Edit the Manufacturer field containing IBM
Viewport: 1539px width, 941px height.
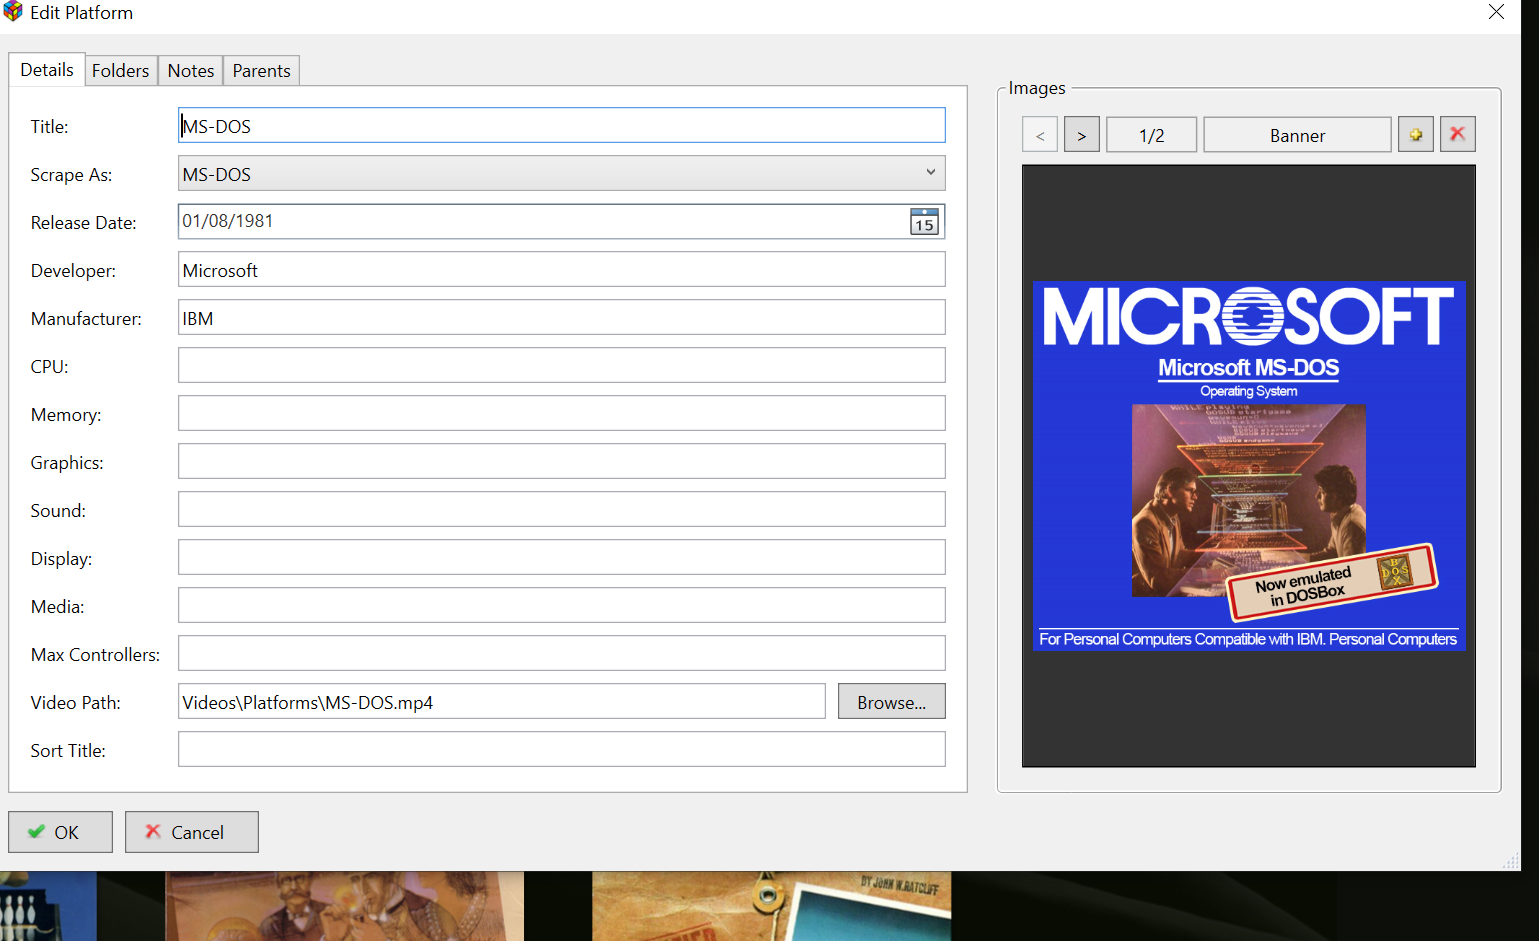(x=561, y=317)
